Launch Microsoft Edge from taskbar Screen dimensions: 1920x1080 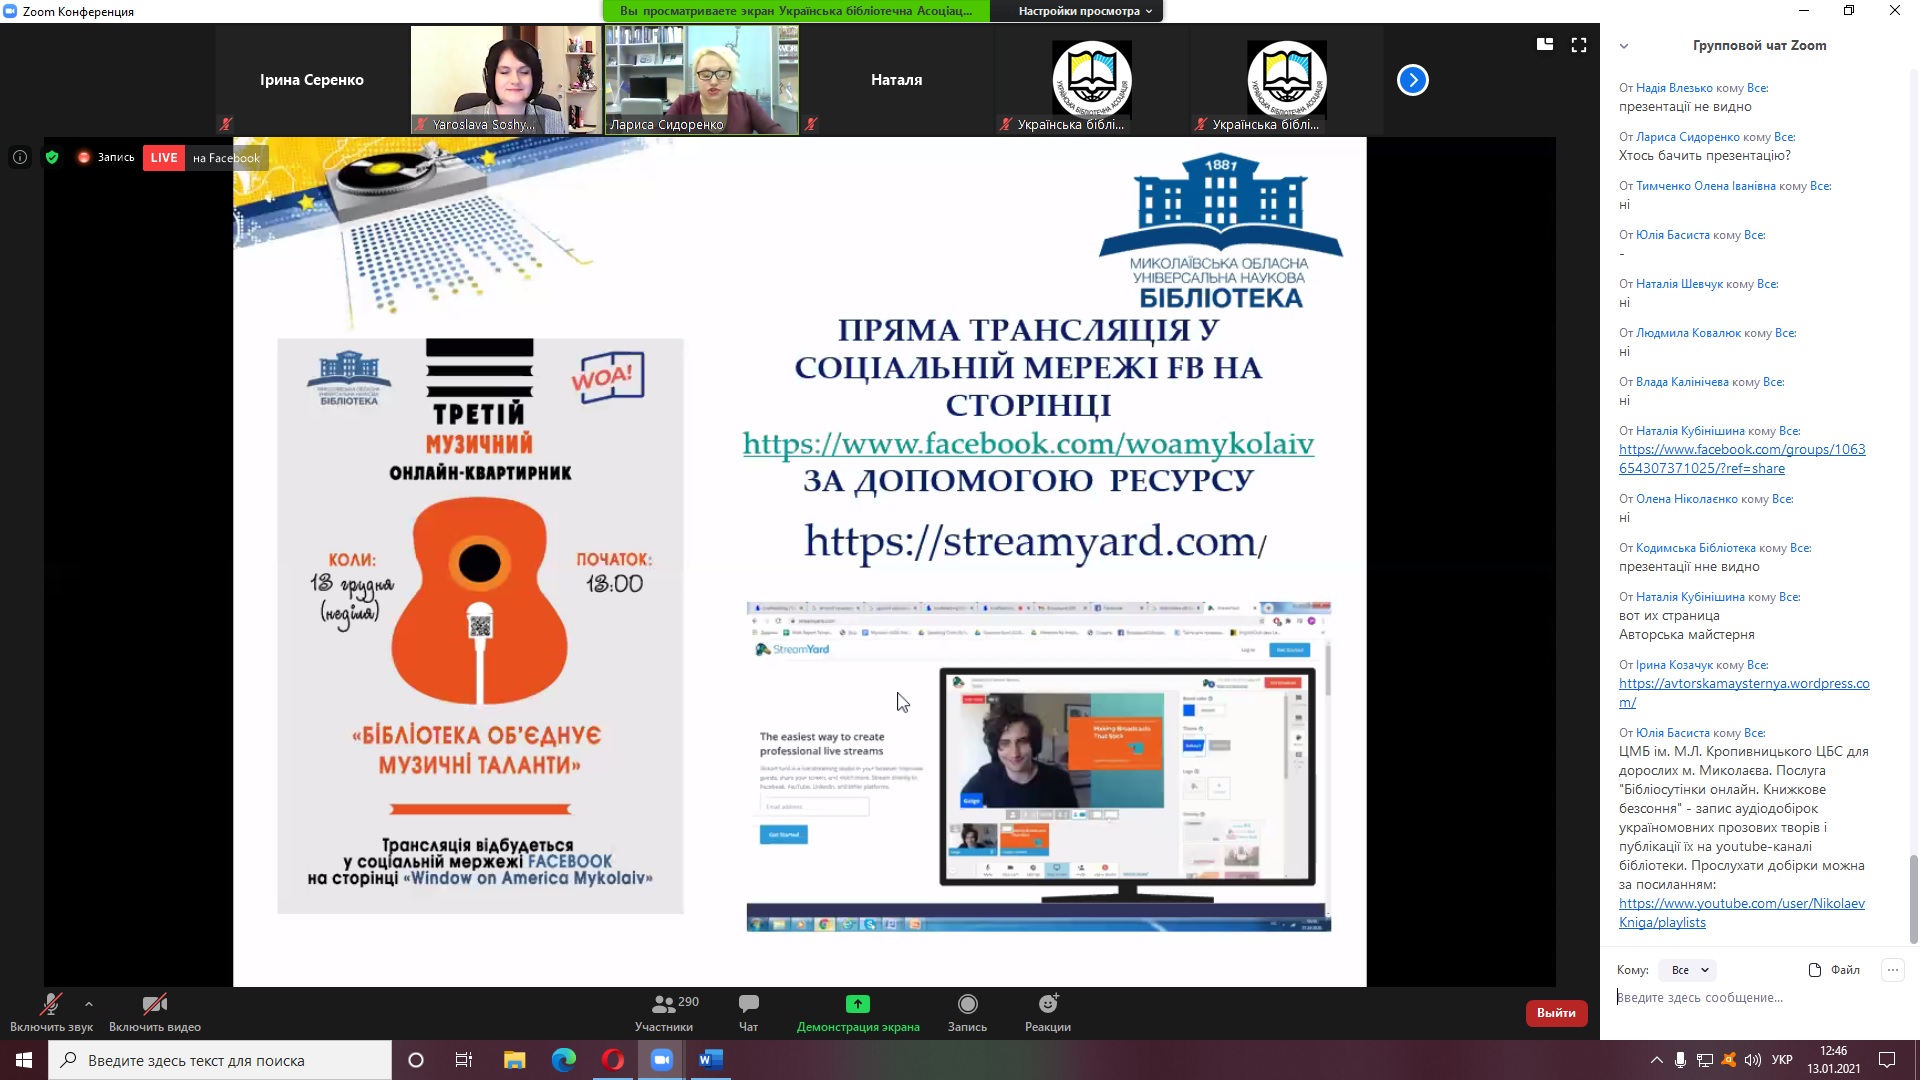(563, 1060)
